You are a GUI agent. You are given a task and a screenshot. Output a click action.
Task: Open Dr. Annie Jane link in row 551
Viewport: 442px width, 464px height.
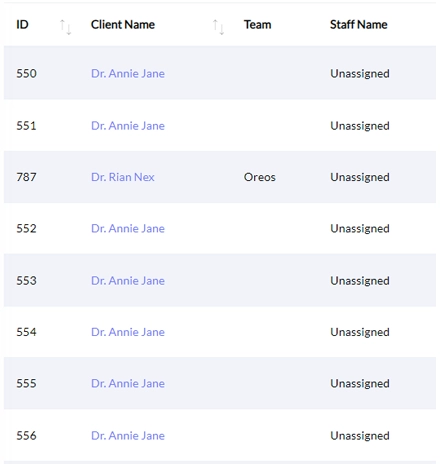(x=128, y=126)
